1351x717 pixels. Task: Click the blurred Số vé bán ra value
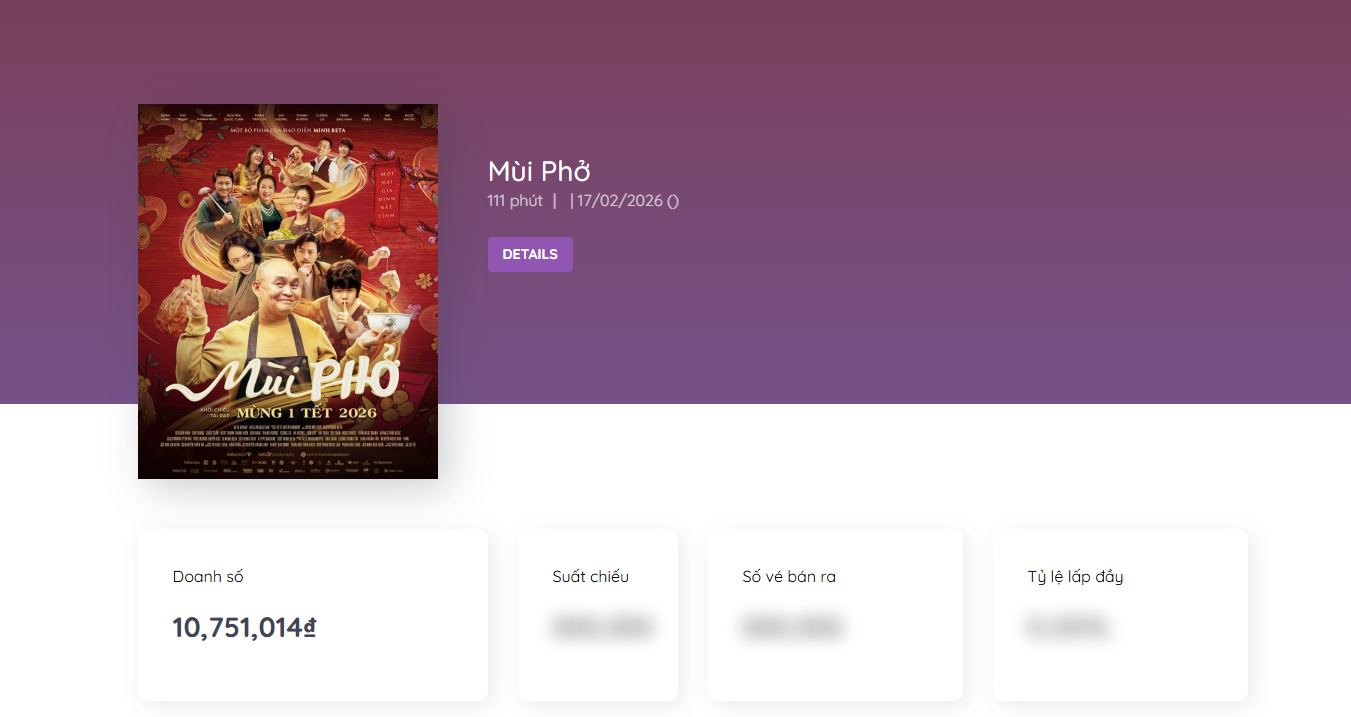tap(792, 628)
